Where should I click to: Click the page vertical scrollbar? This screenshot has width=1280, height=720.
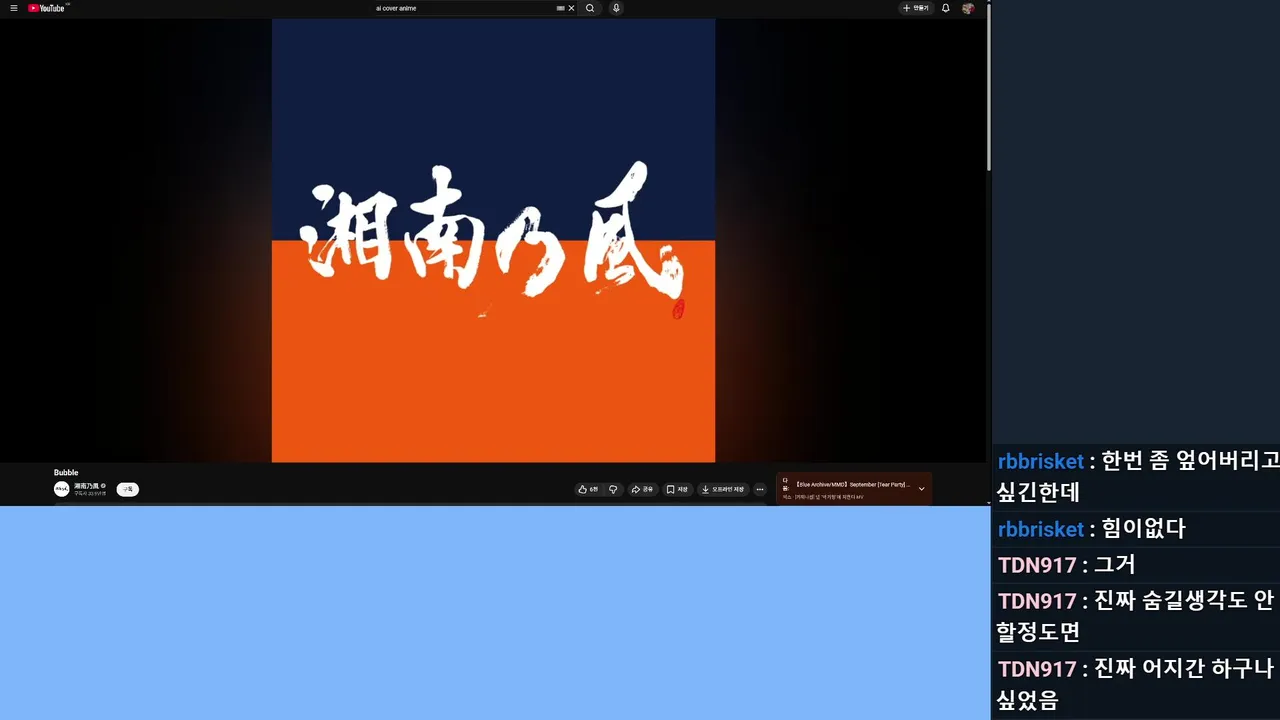click(x=989, y=85)
